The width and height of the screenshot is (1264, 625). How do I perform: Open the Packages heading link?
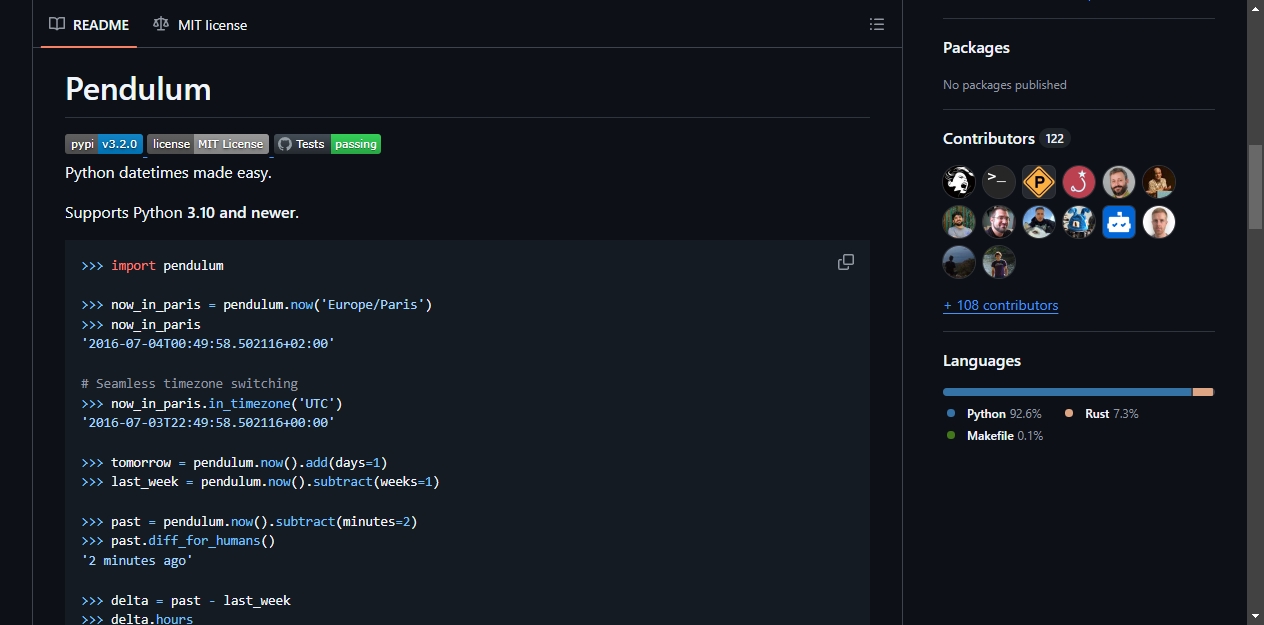point(976,47)
